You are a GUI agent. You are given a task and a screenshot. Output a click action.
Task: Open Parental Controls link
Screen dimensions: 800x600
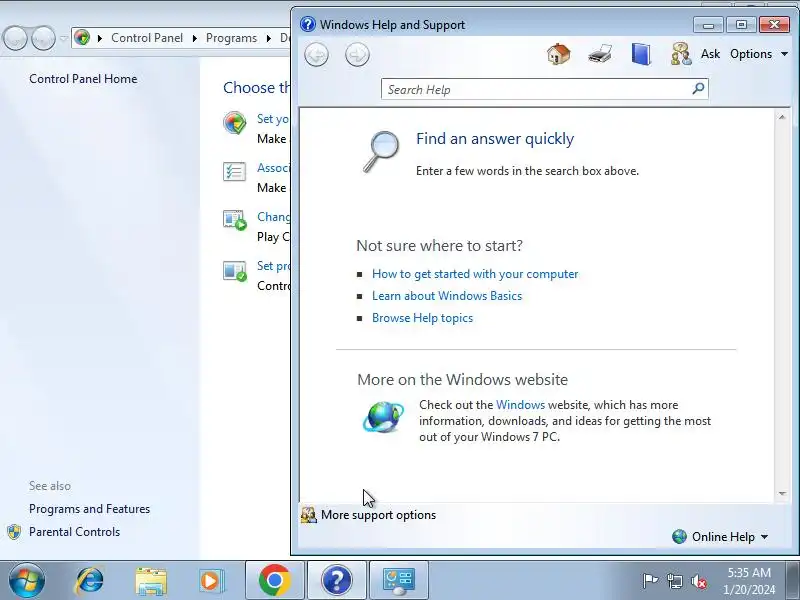pyautogui.click(x=74, y=532)
